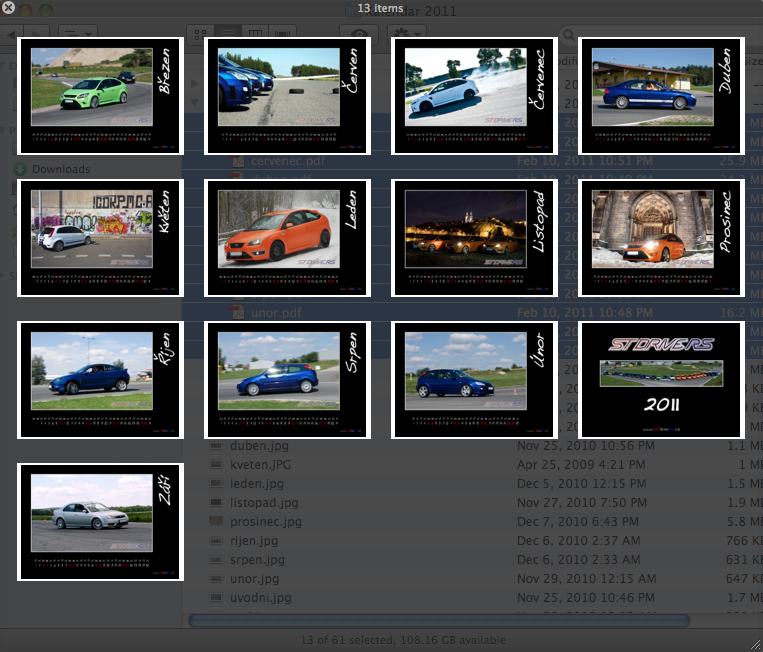Viewport: 763px width, 652px height.
Task: Click the prosinec.jpg file icon
Action: coord(216,522)
